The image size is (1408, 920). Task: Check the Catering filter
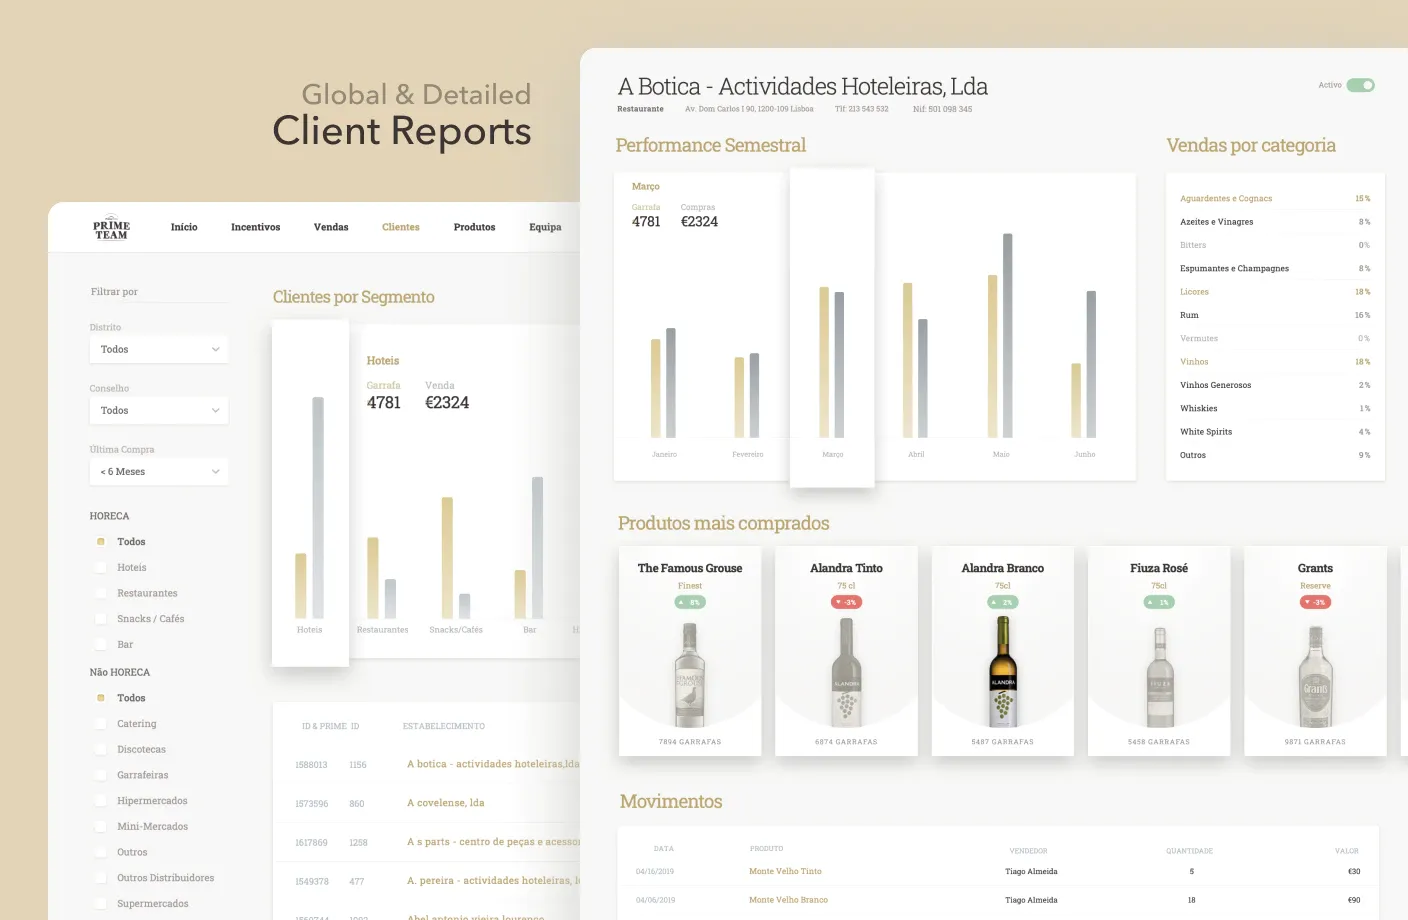101,724
